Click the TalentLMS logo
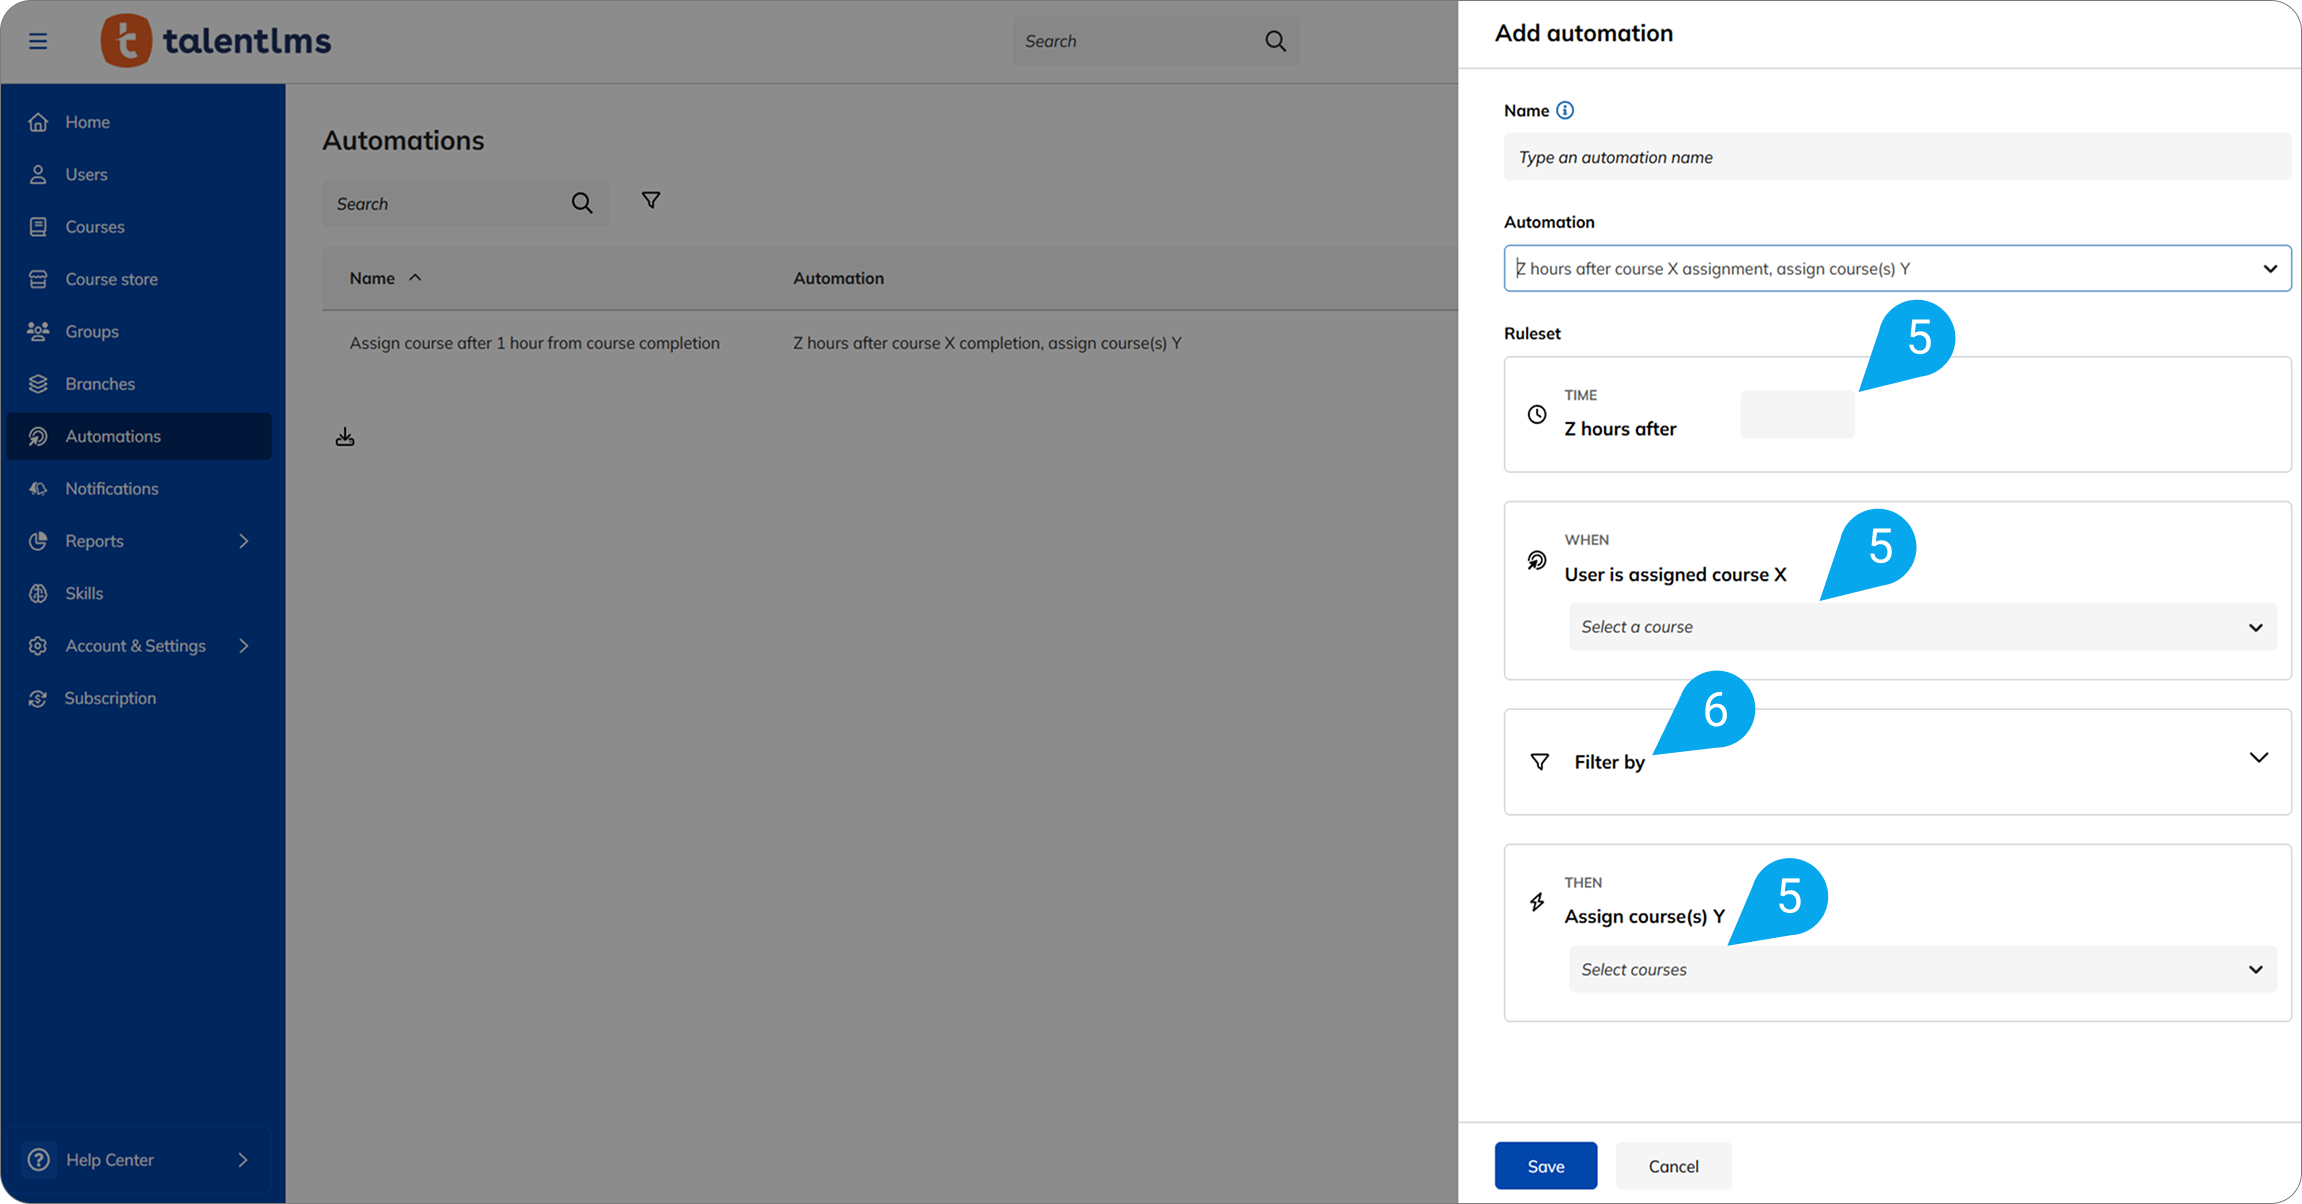Image resolution: width=2302 pixels, height=1204 pixels. click(216, 41)
